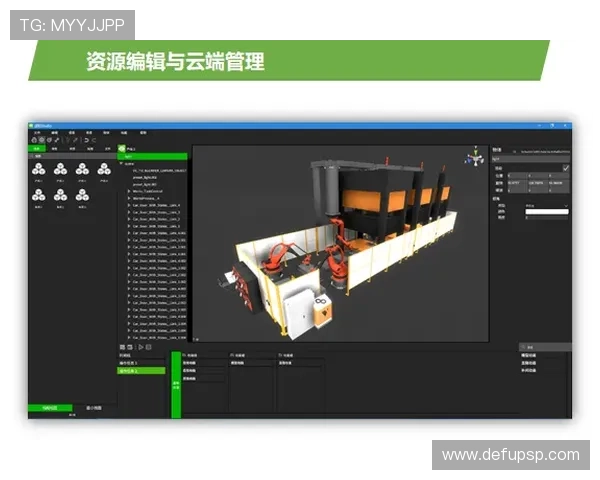This screenshot has width=600, height=480.
Task: Select the rotate tool icon in toolbar
Action: [x=49, y=140]
